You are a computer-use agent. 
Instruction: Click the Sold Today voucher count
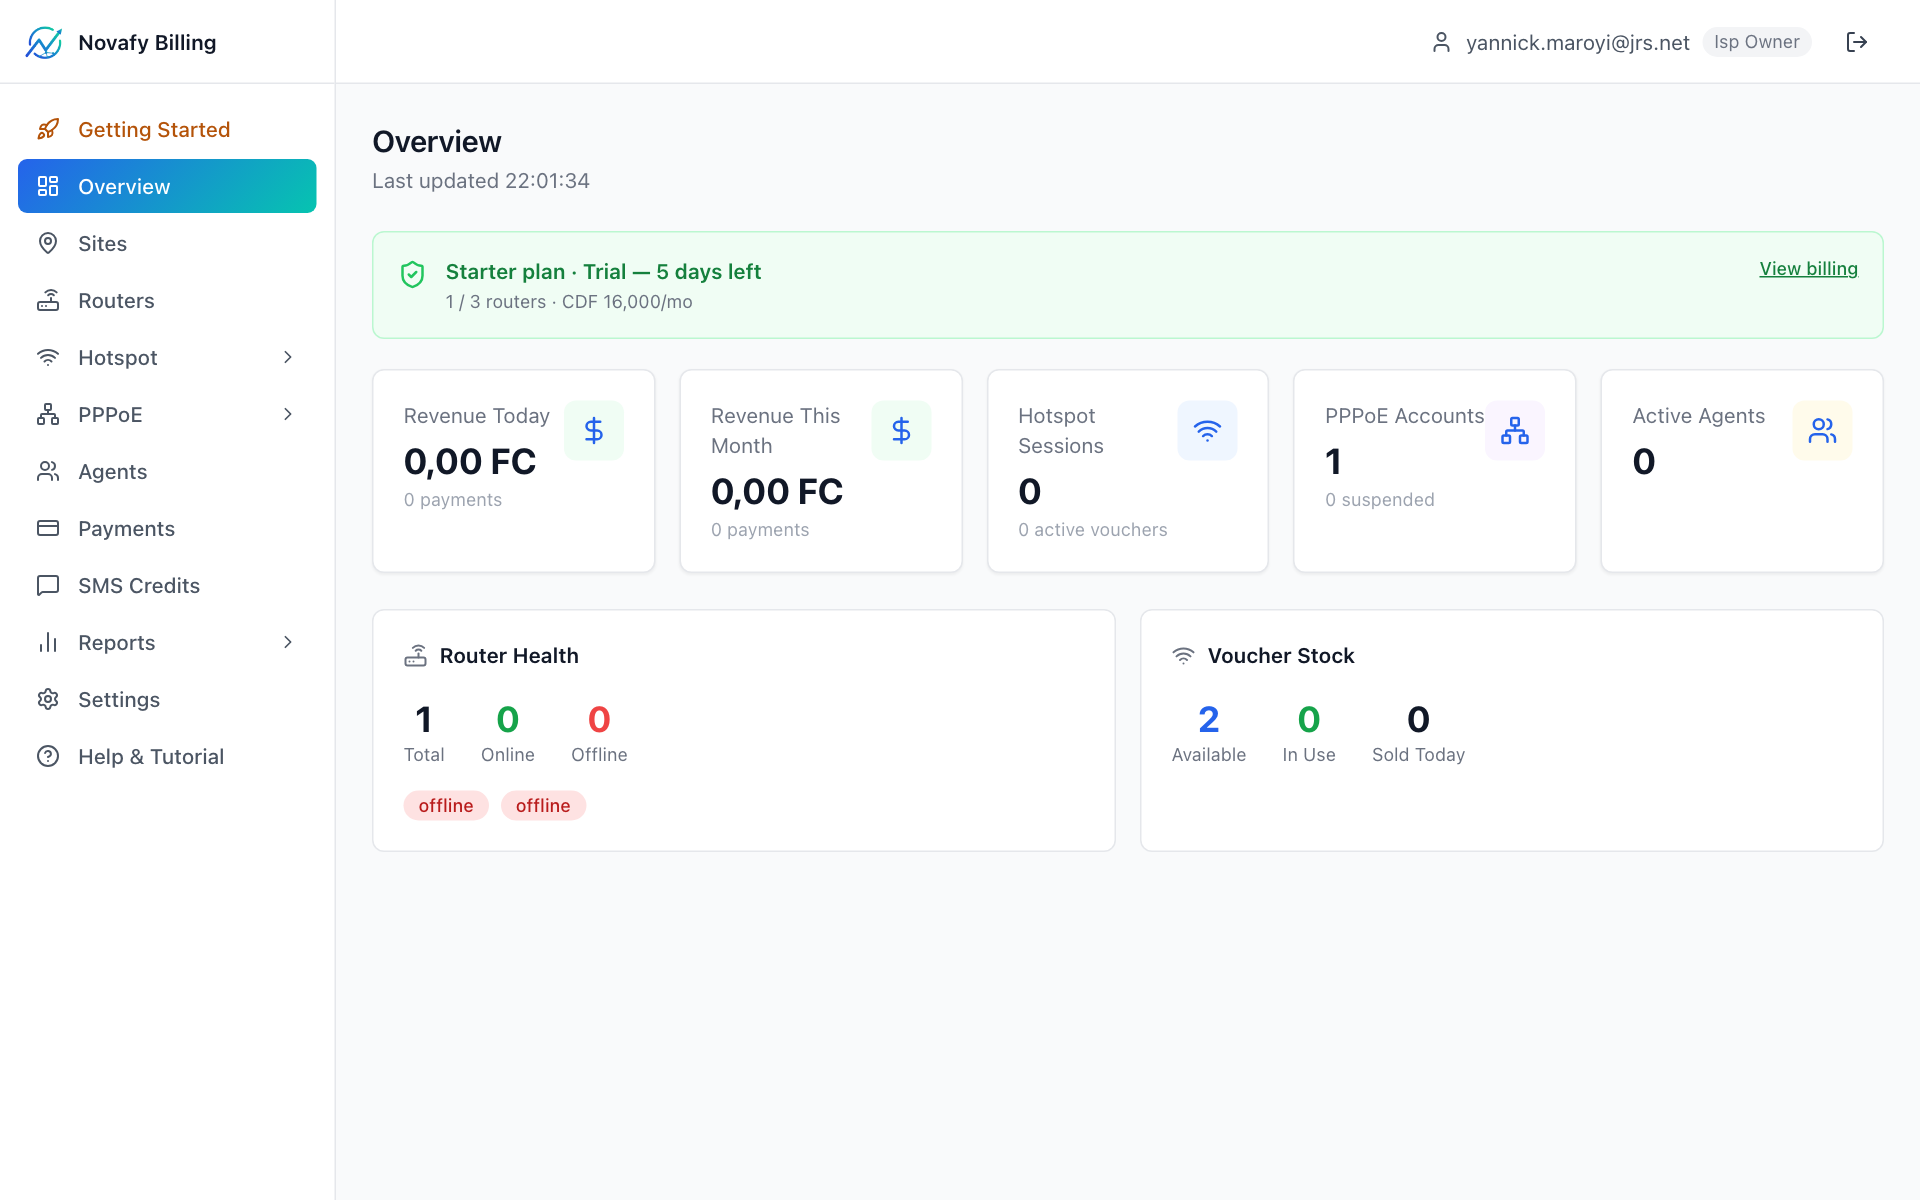click(x=1418, y=719)
